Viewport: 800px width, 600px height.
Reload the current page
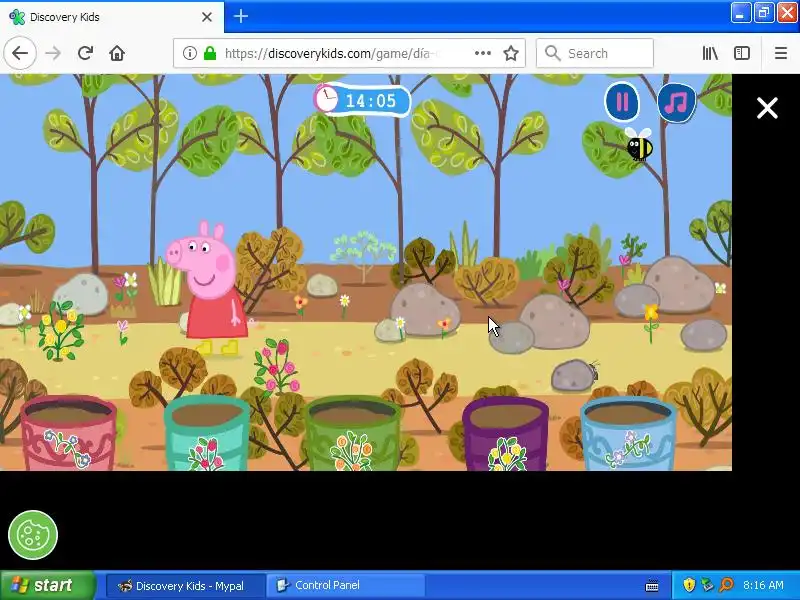pos(85,53)
